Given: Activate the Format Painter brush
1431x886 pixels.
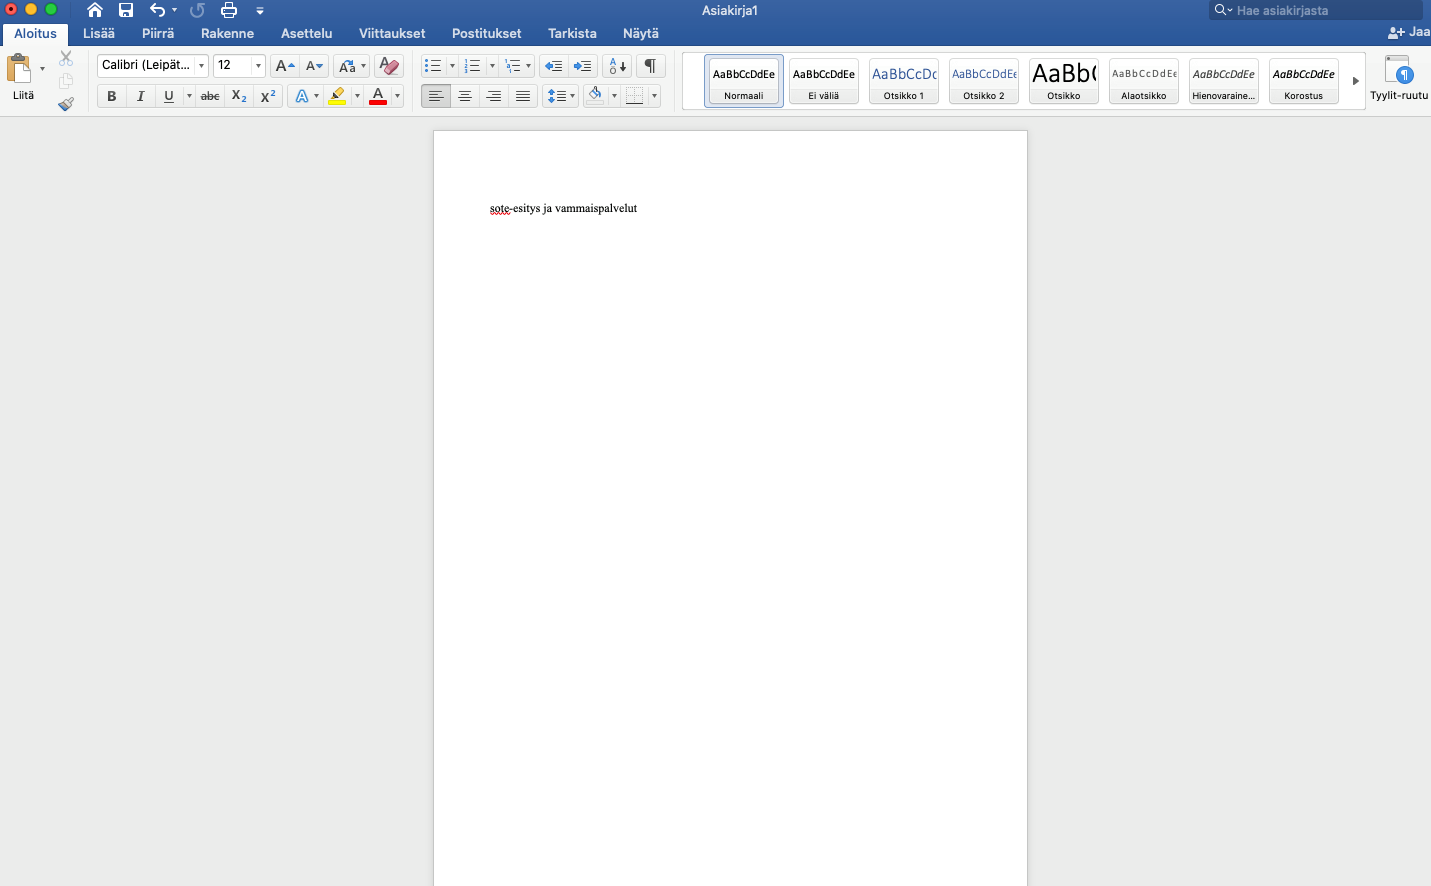Looking at the screenshot, I should pos(66,103).
